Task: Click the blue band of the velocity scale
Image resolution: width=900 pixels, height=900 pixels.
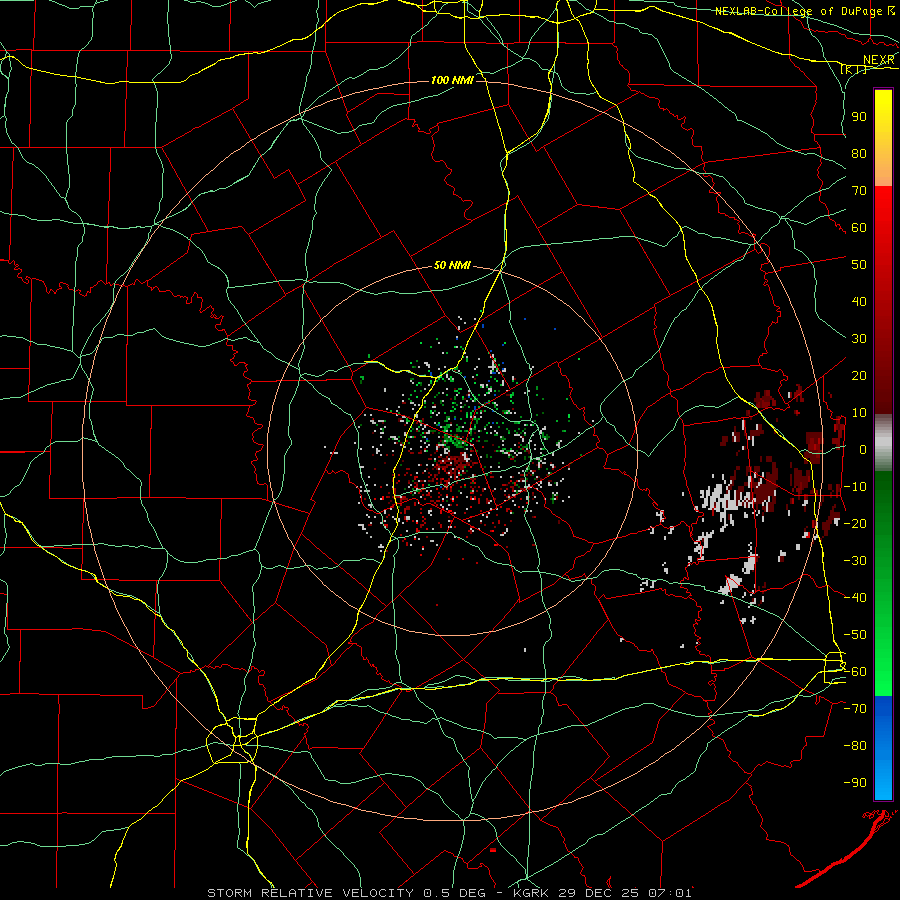Action: pos(883,747)
